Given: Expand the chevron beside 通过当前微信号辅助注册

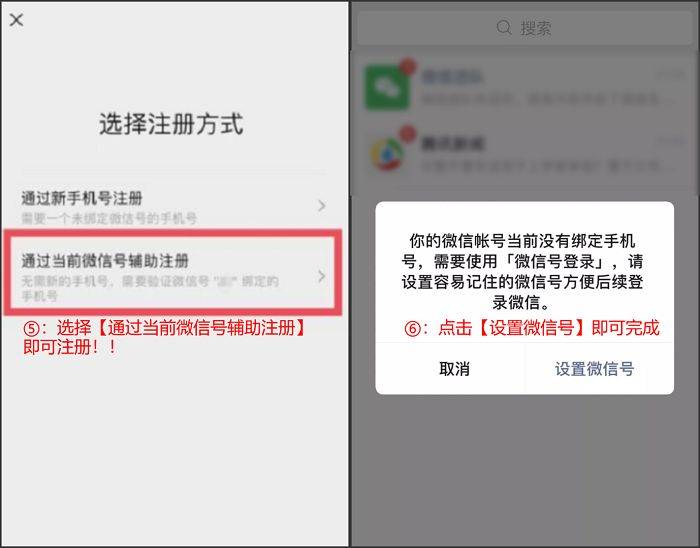Looking at the screenshot, I should point(321,276).
